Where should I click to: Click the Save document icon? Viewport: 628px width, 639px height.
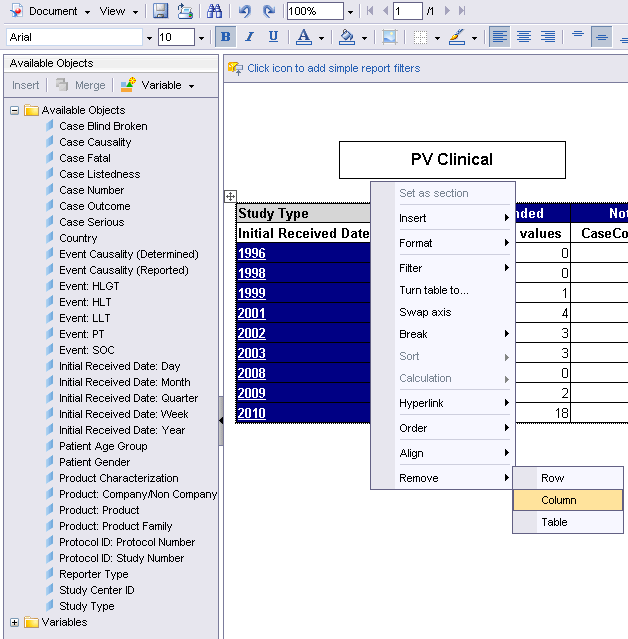coord(160,11)
